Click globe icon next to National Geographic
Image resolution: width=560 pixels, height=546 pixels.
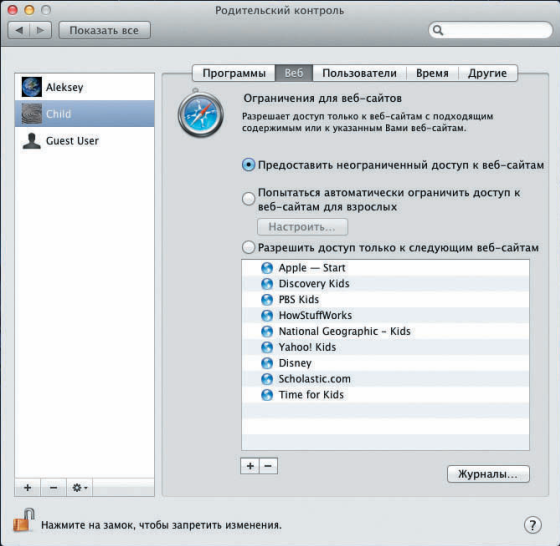click(x=267, y=331)
